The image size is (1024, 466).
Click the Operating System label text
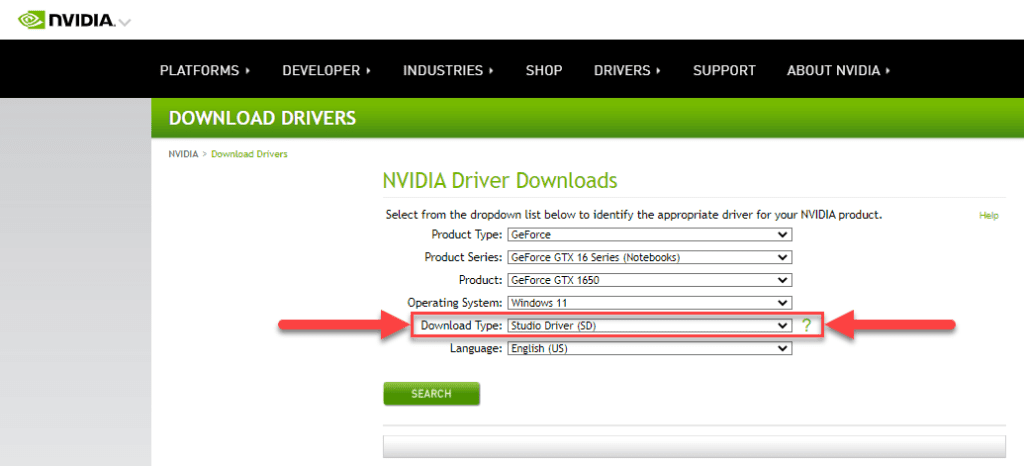[455, 303]
